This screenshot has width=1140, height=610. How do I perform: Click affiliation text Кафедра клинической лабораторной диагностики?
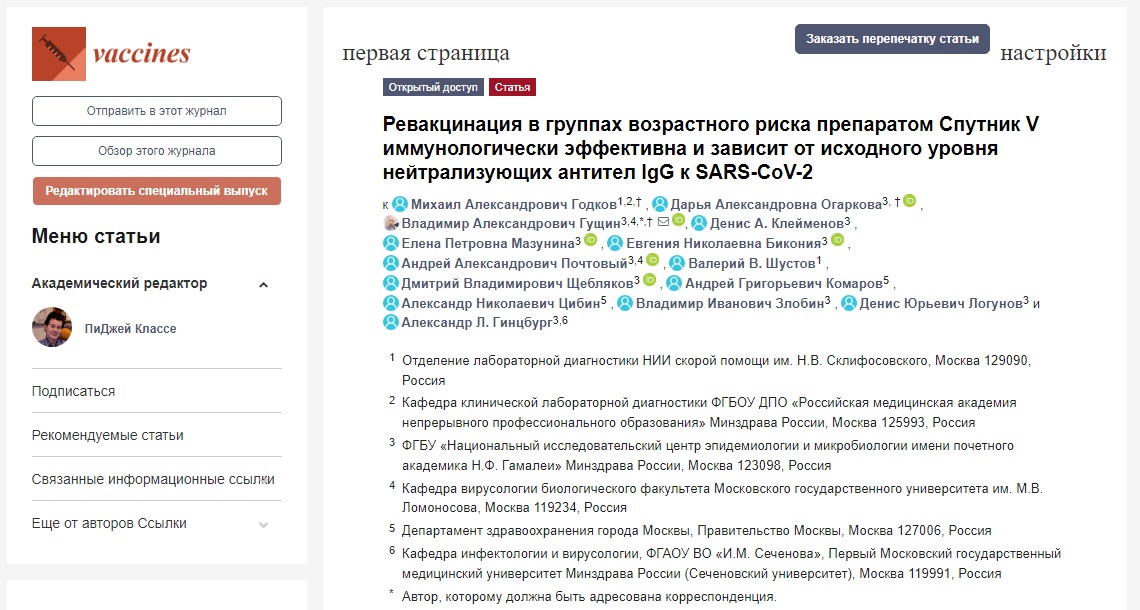709,412
